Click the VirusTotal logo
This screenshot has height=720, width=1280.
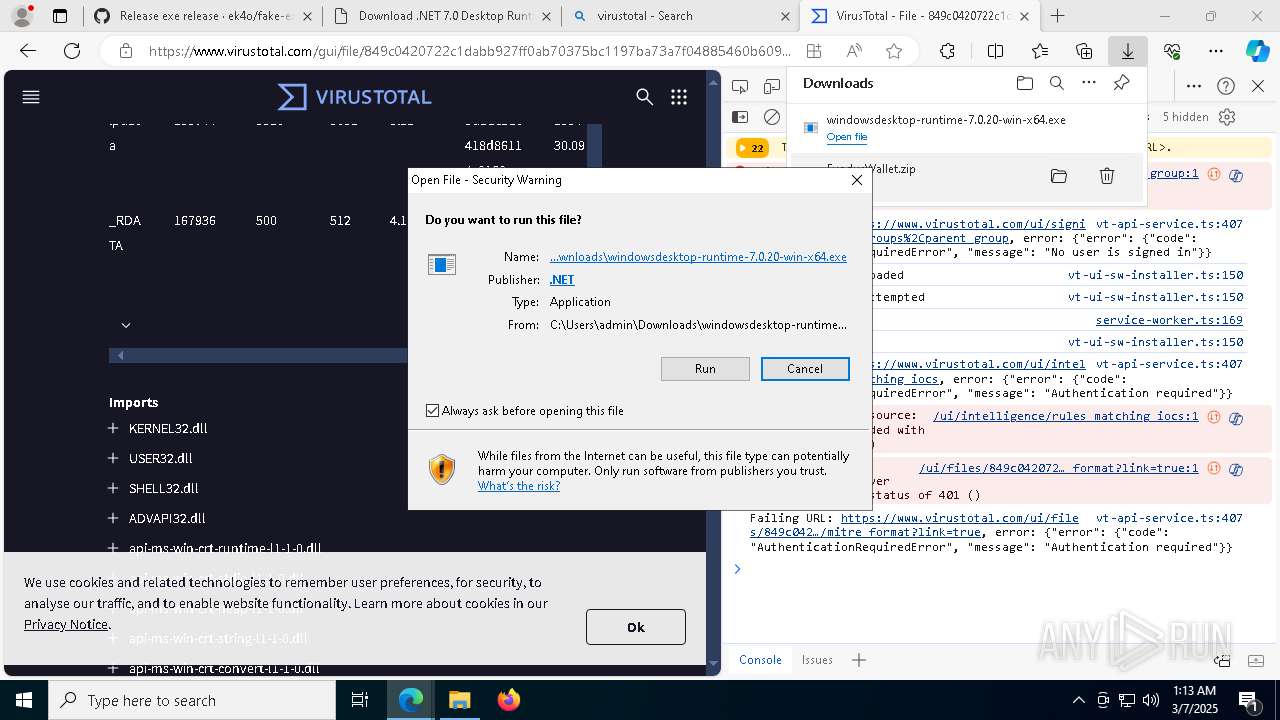coord(355,97)
